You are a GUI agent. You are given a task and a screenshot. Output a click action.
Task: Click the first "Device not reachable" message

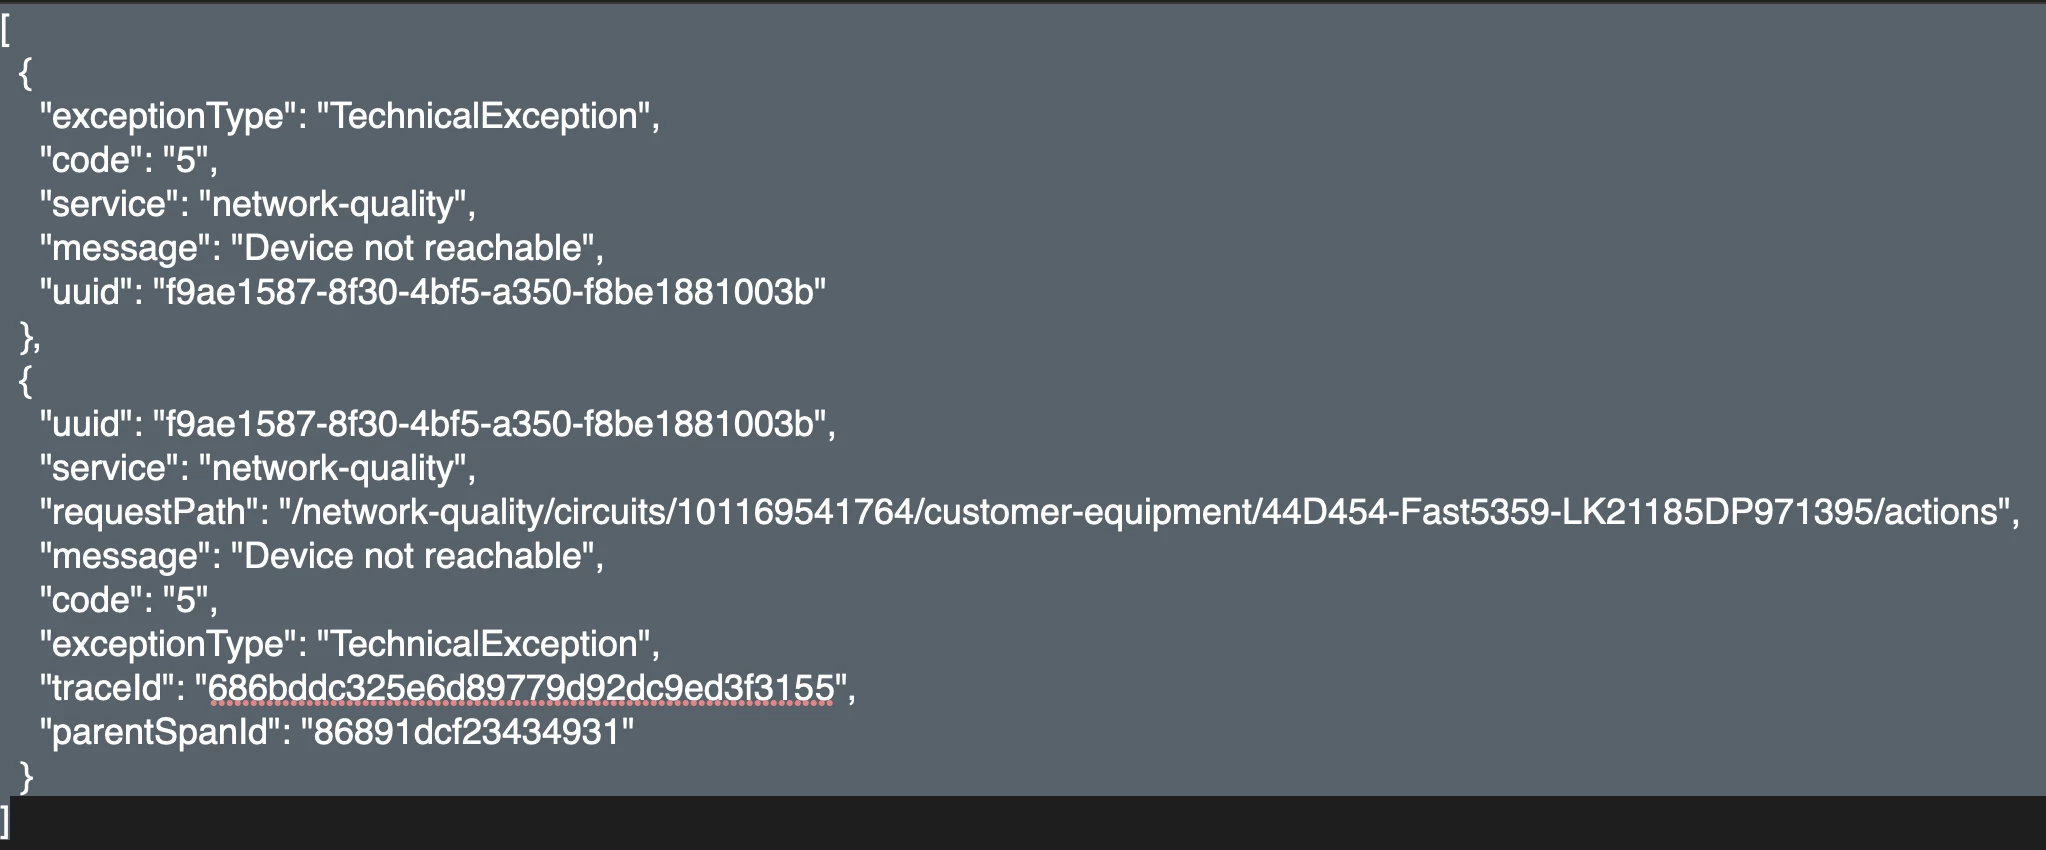pos(413,248)
